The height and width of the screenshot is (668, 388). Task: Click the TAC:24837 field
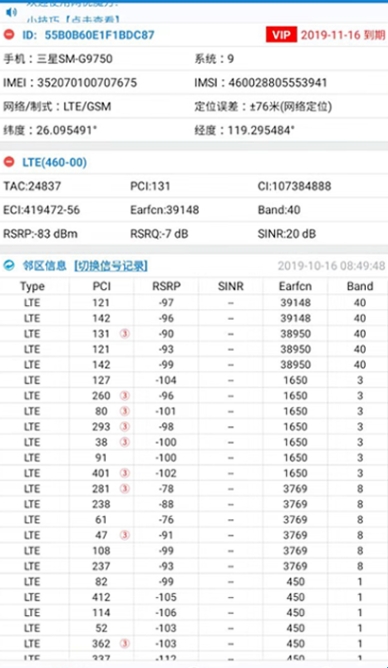tap(32, 186)
